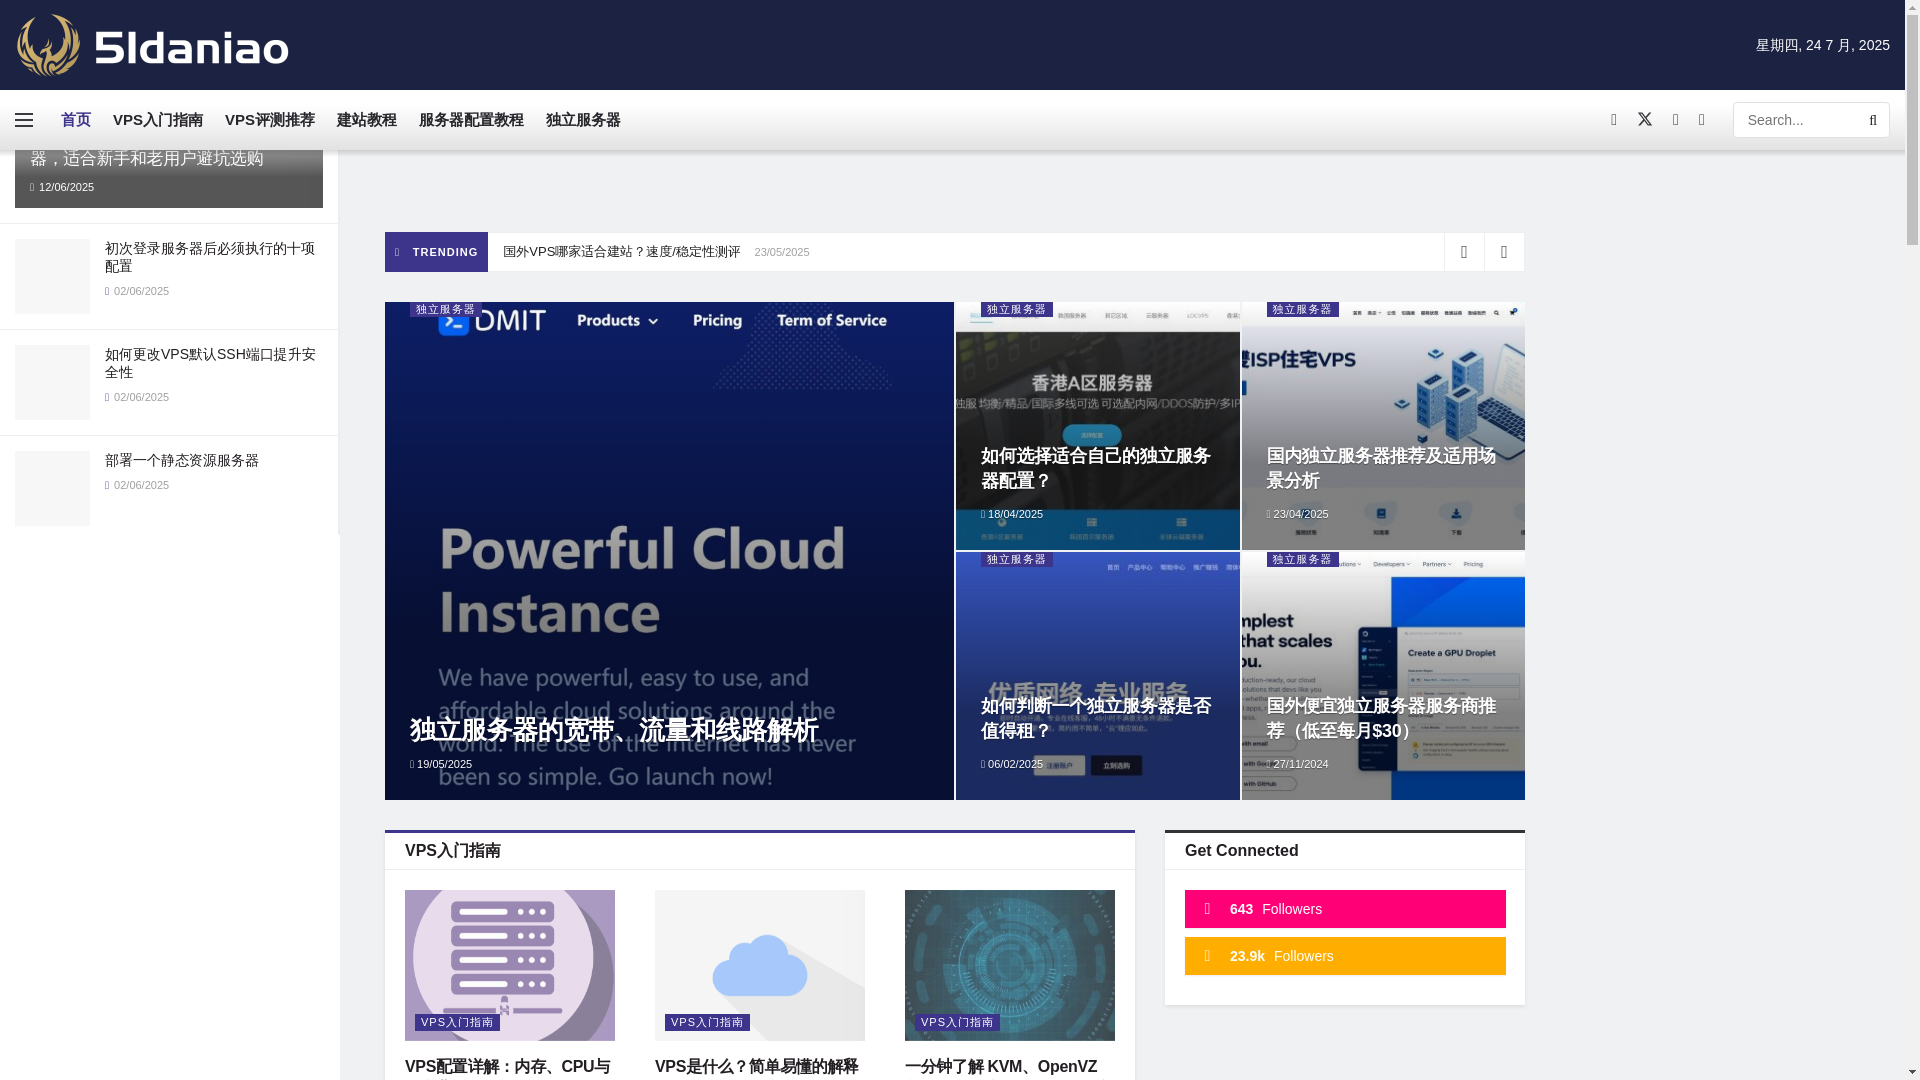The width and height of the screenshot is (1920, 1080).
Task: Open article VPS配置详解：内存、CPU与
Action: (508, 1067)
